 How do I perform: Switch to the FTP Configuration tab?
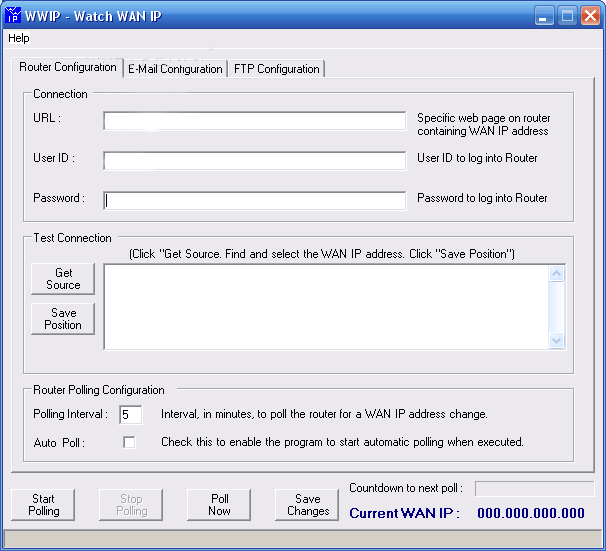coord(277,69)
